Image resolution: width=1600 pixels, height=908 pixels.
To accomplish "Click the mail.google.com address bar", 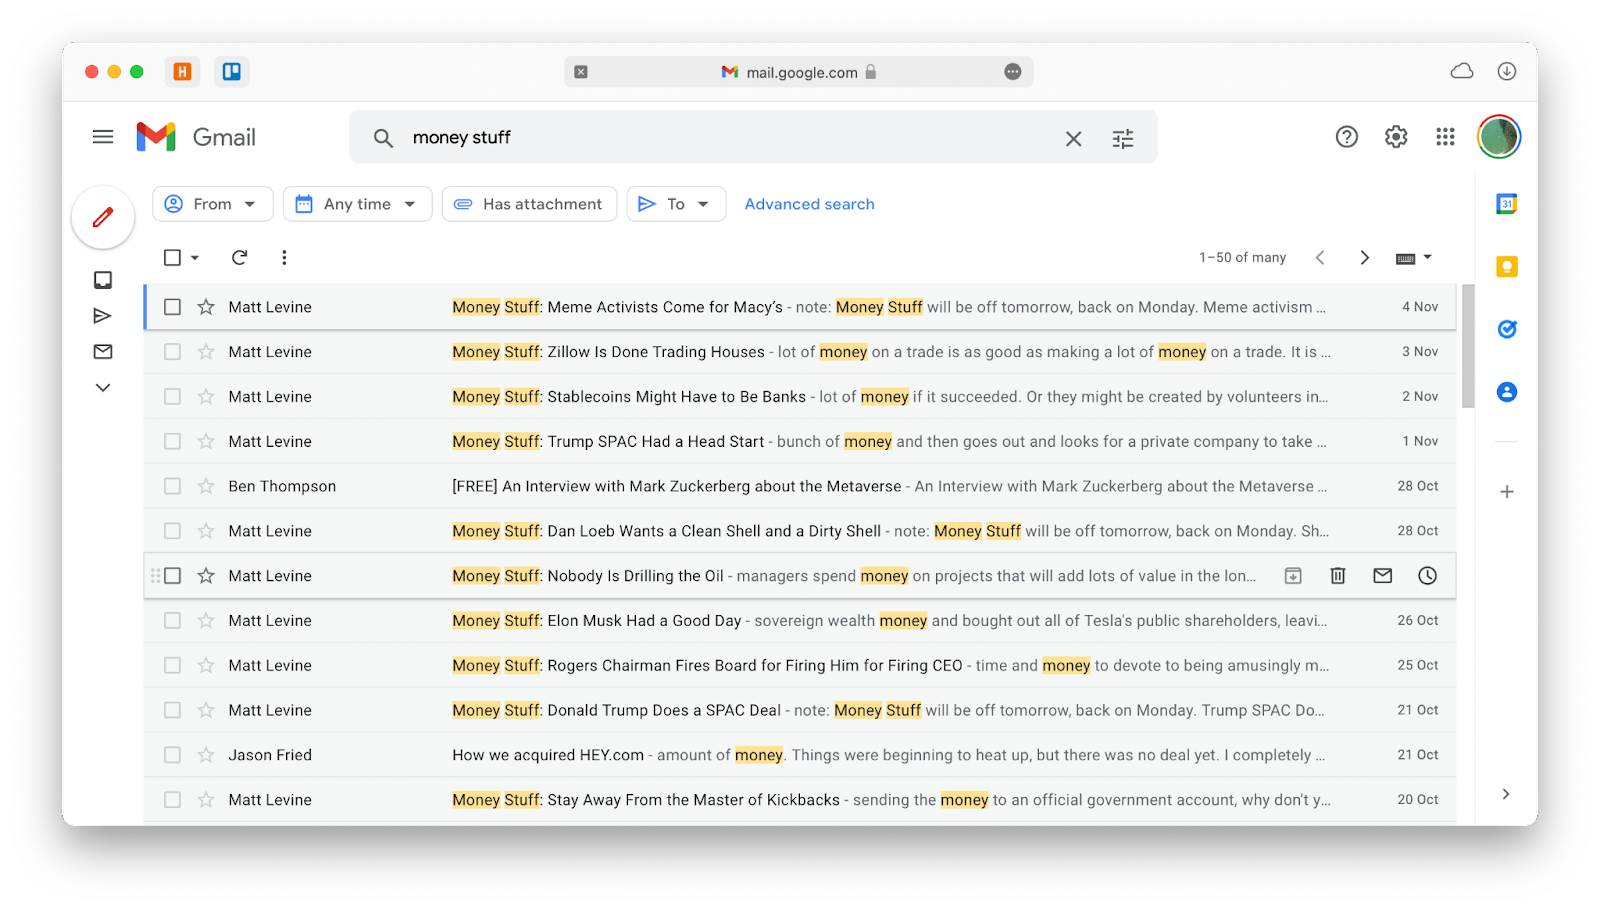I will pos(798,72).
